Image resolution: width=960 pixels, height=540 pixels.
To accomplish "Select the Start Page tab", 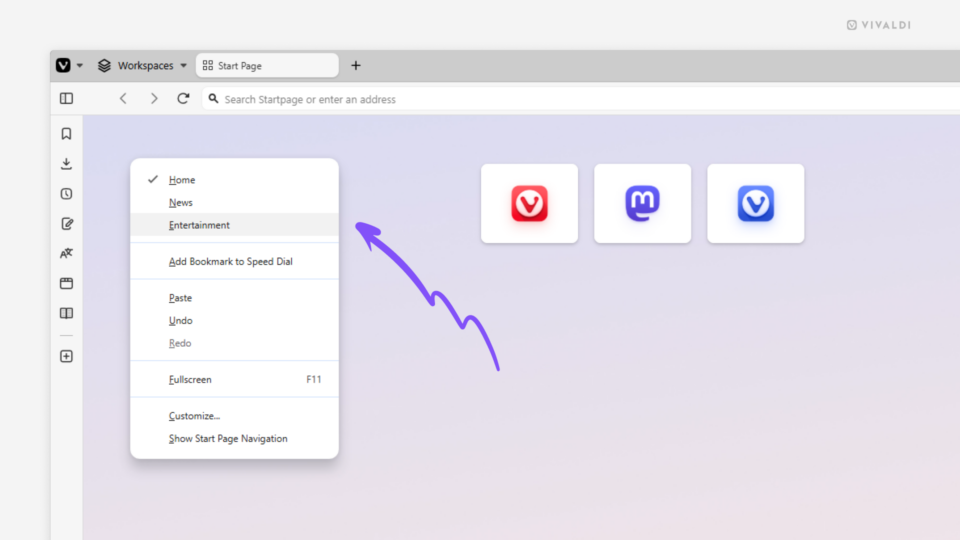I will [x=267, y=66].
